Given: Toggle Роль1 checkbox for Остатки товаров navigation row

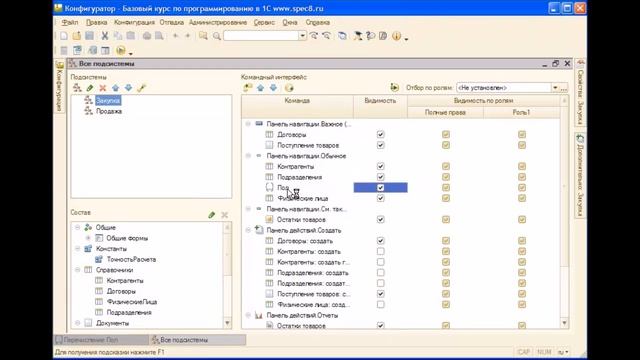Looking at the screenshot, I should [x=522, y=220].
